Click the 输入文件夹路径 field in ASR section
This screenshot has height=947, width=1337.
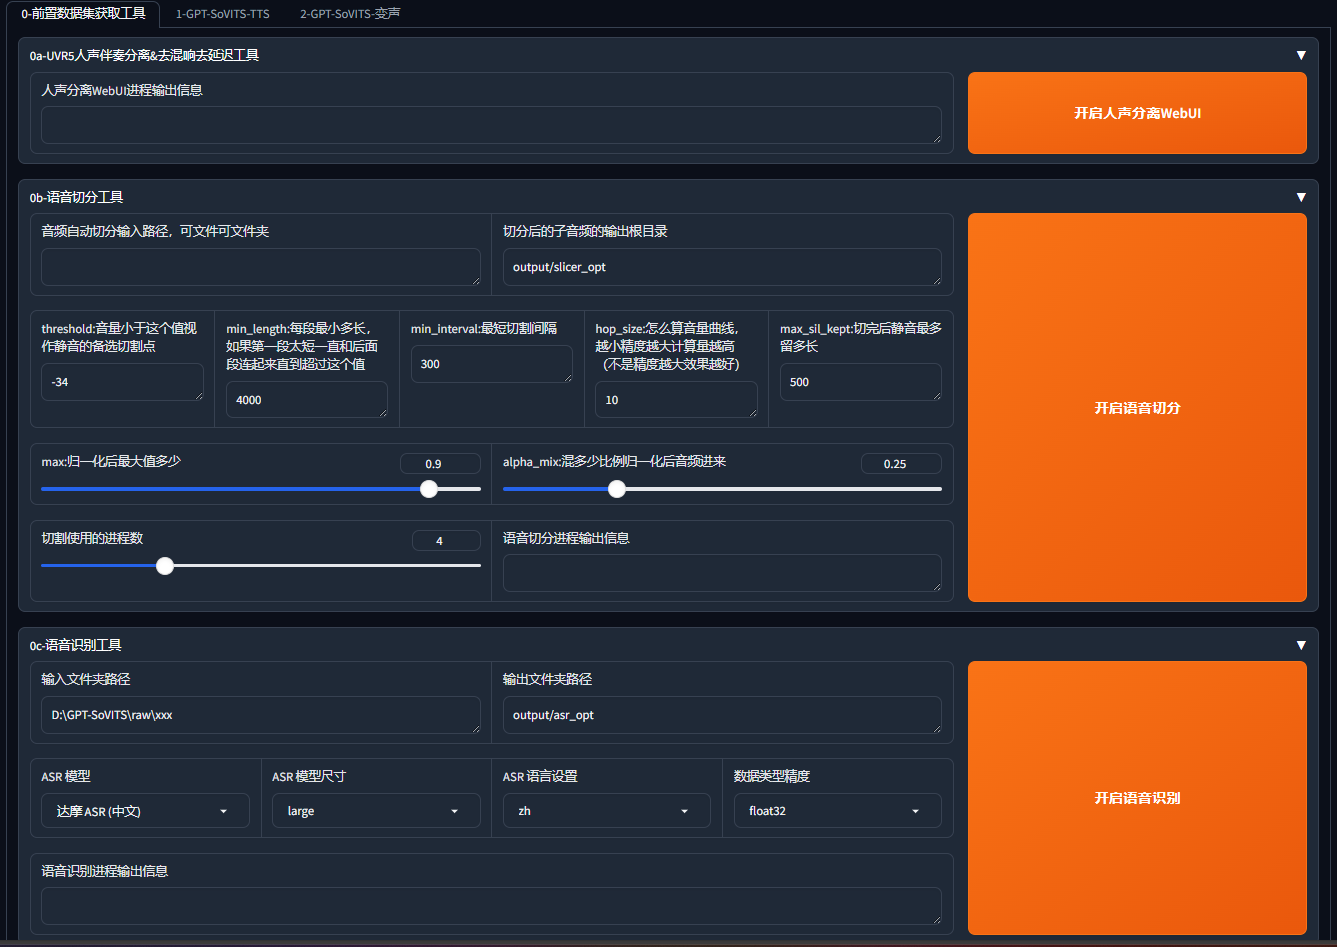coord(260,715)
